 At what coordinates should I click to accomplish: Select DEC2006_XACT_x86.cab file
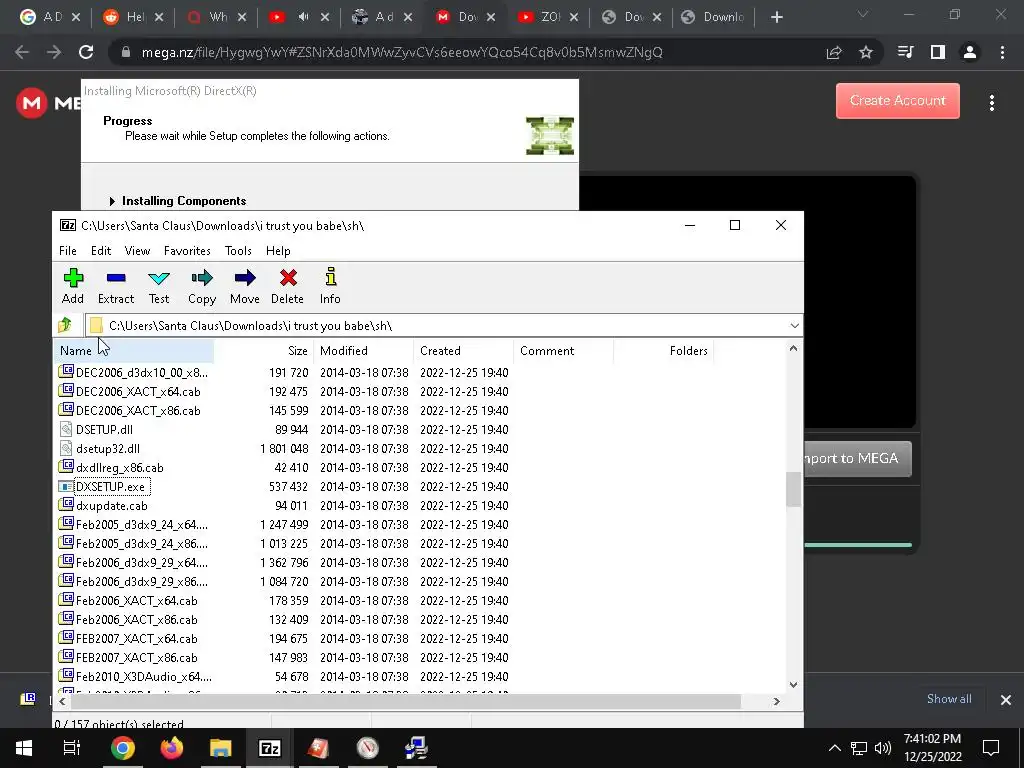coord(138,411)
